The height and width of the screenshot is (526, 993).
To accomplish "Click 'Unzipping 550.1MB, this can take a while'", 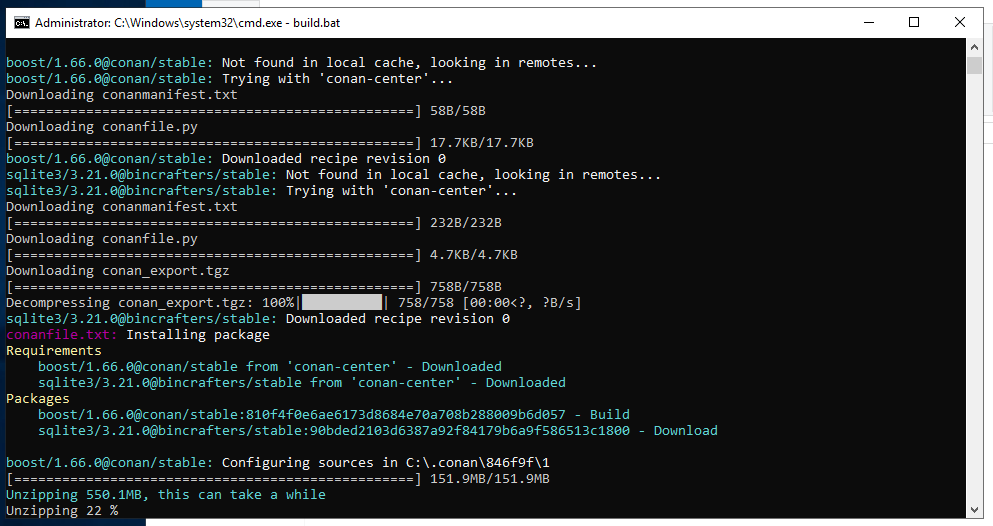I will pos(166,495).
